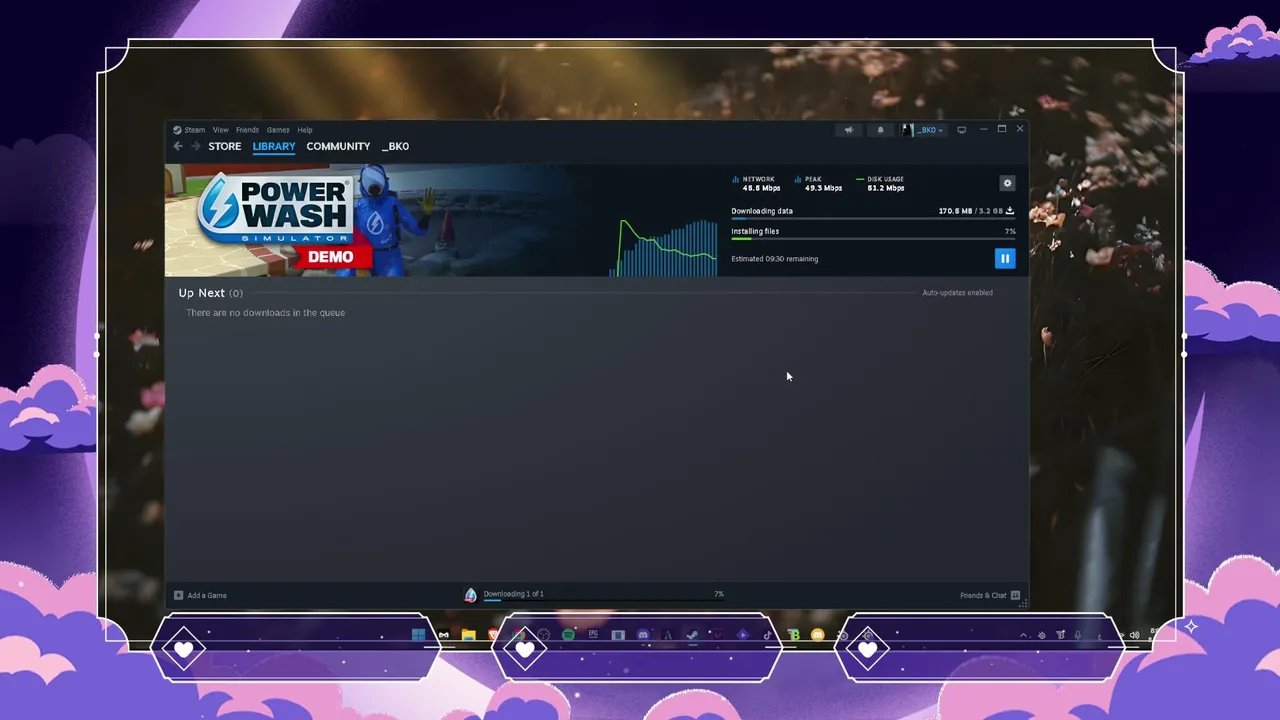Open TikTok from the taskbar
Screen dimensions: 1280x720
click(768, 635)
